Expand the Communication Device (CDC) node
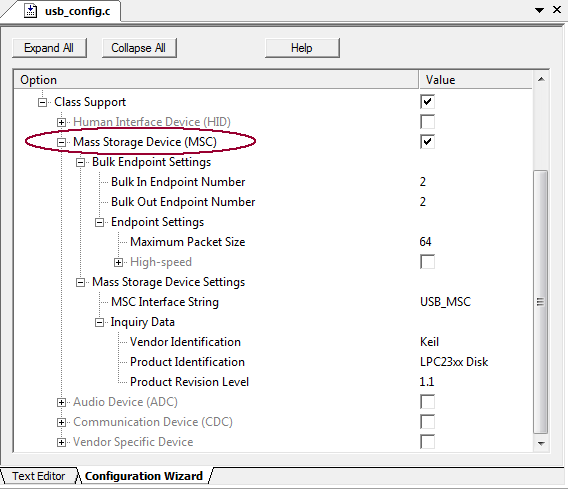The image size is (568, 489). coord(61,422)
